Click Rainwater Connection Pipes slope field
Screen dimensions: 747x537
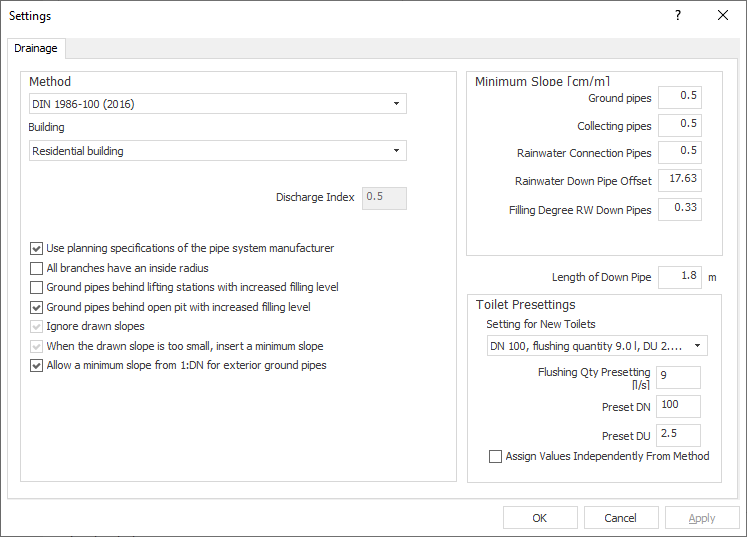[680, 152]
